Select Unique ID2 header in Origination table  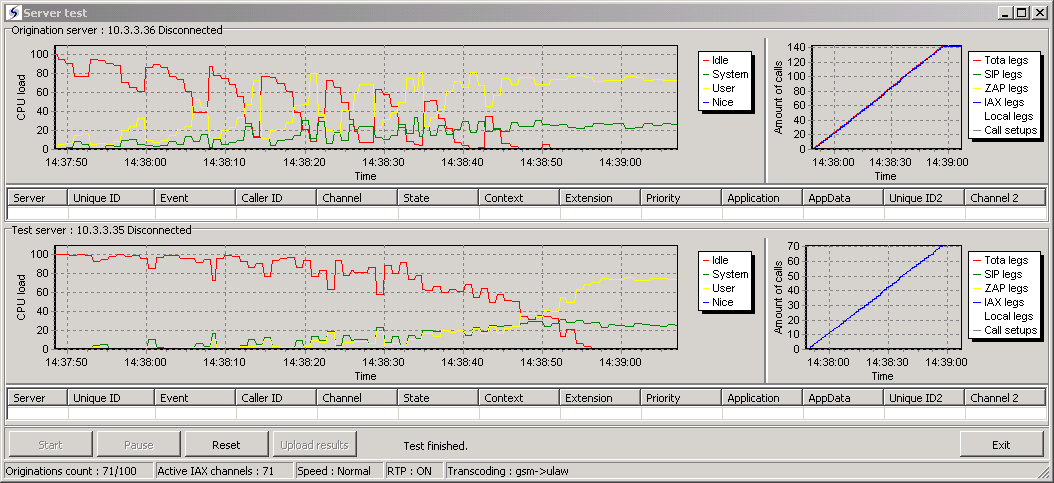pyautogui.click(x=924, y=198)
